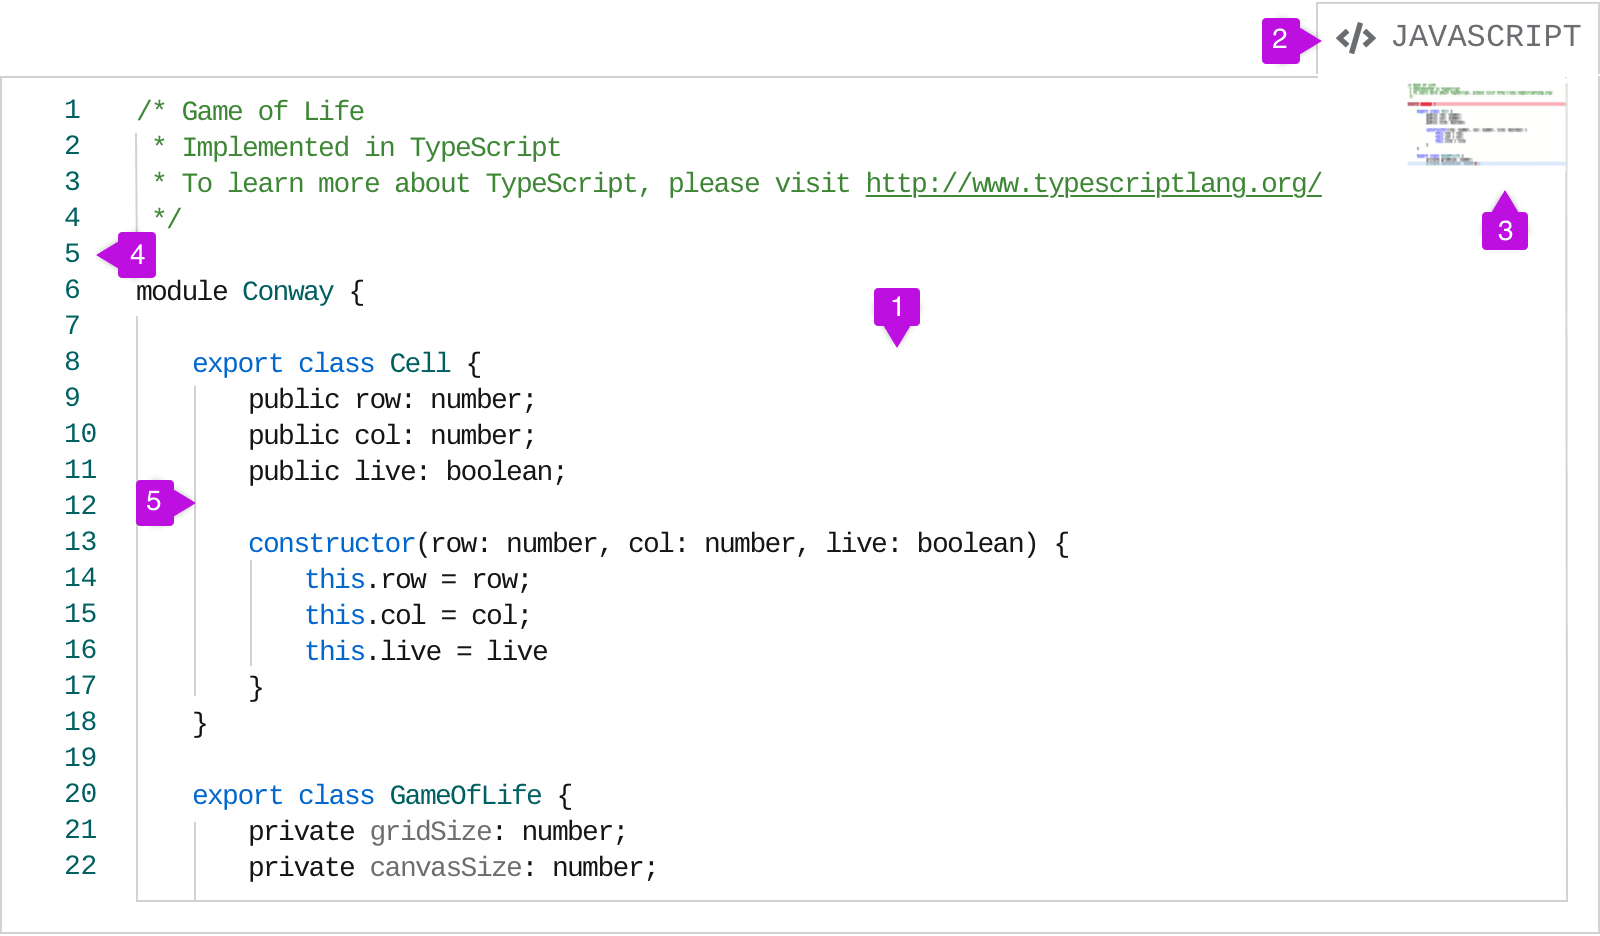This screenshot has width=1600, height=936.
Task: Click the purple callout badge numbered 3
Action: click(1504, 231)
